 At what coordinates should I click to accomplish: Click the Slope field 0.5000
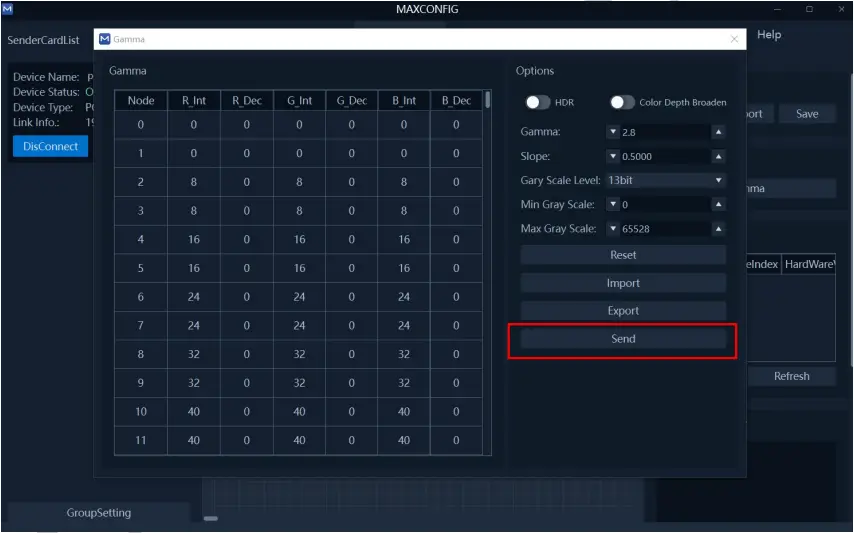pyautogui.click(x=665, y=156)
